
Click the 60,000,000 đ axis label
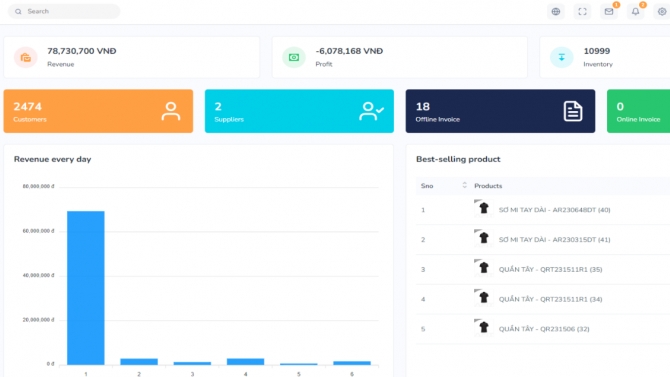[x=38, y=231]
